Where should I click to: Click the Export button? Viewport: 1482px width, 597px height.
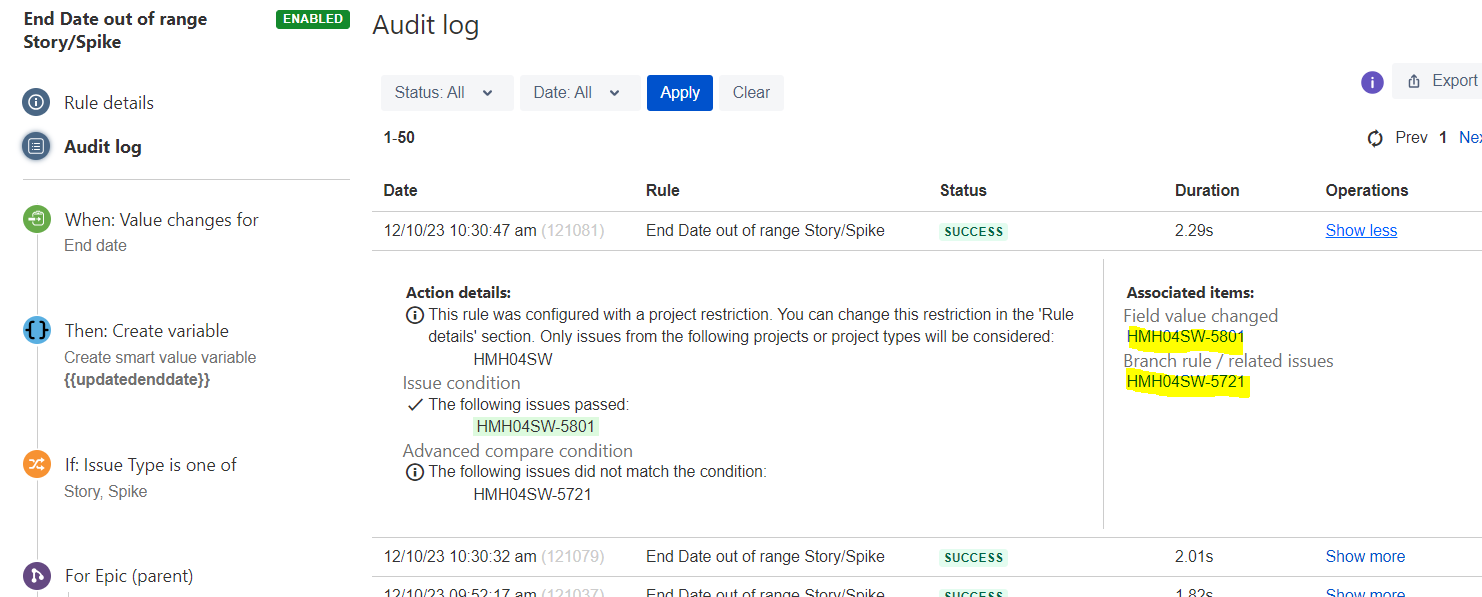1440,81
